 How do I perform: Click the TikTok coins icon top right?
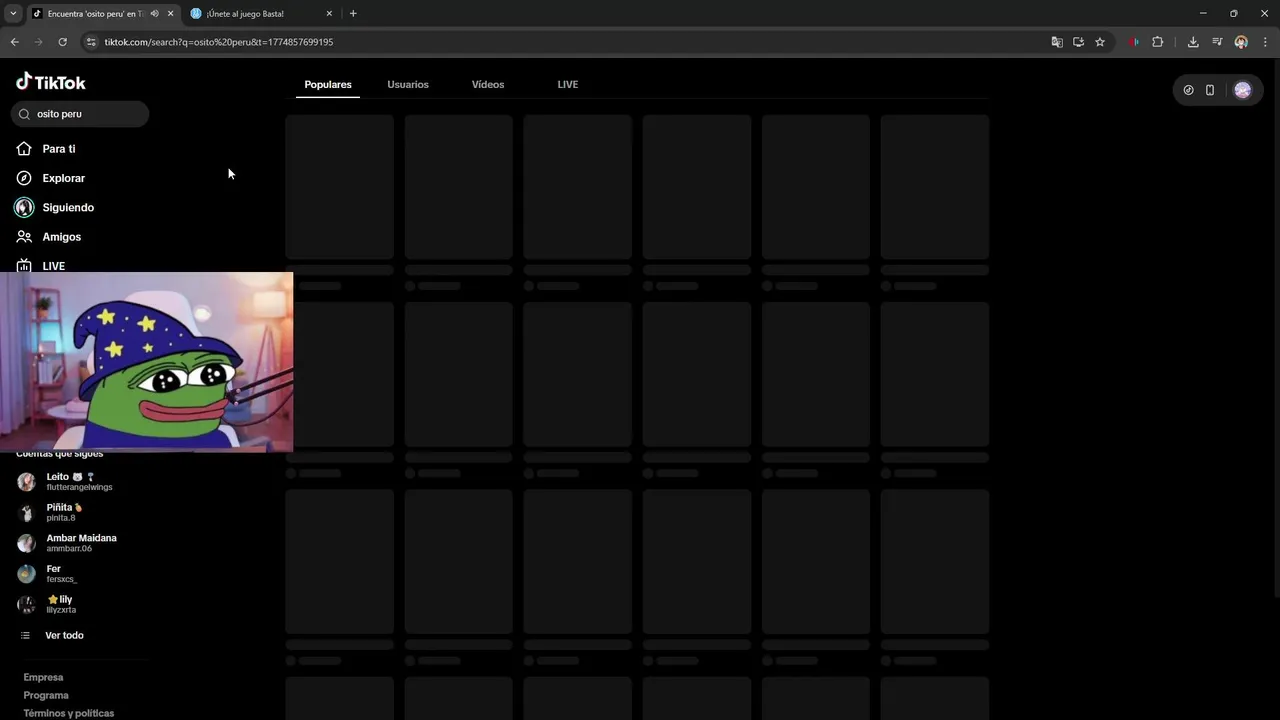[x=1188, y=90]
